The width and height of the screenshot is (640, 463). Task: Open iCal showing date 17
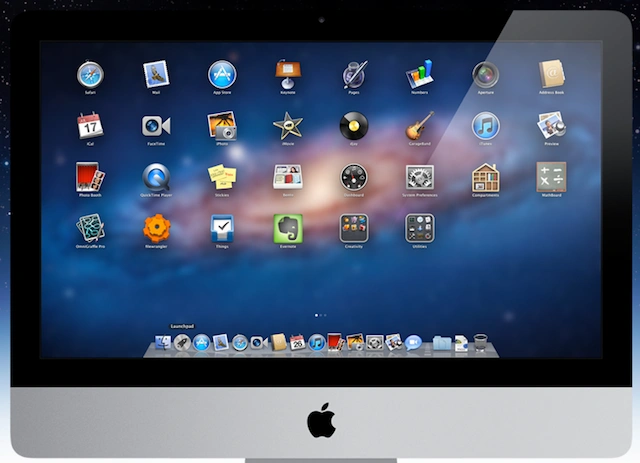[90, 125]
